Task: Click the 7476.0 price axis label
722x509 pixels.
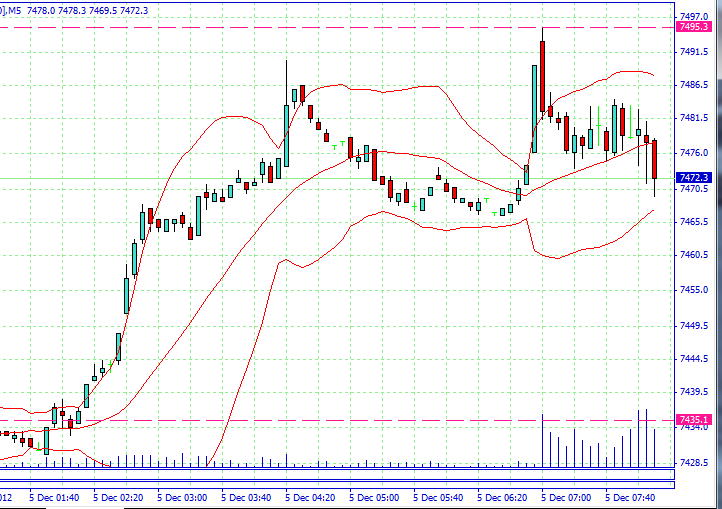Action: point(694,153)
